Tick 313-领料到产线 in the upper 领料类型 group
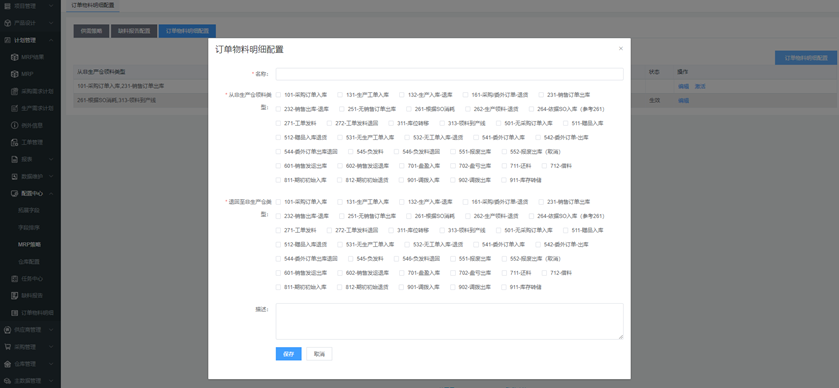 [x=442, y=123]
